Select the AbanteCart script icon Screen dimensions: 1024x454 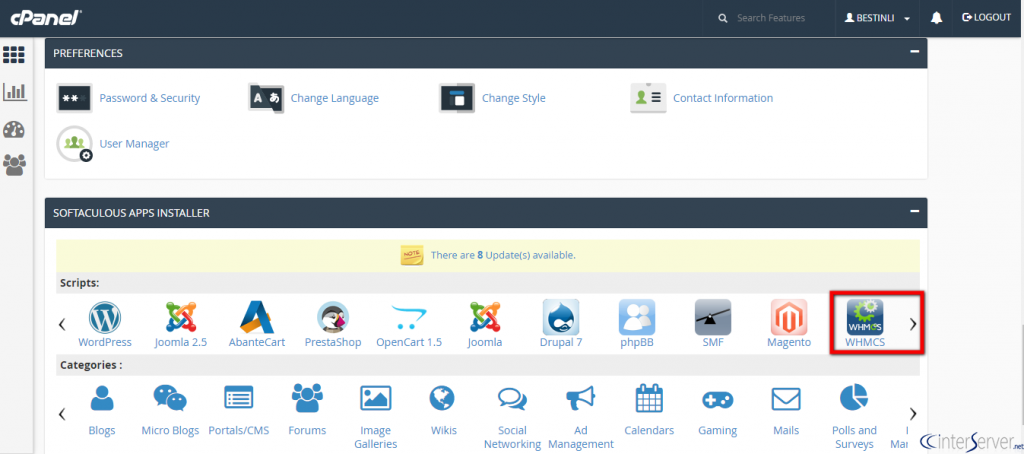coord(257,317)
